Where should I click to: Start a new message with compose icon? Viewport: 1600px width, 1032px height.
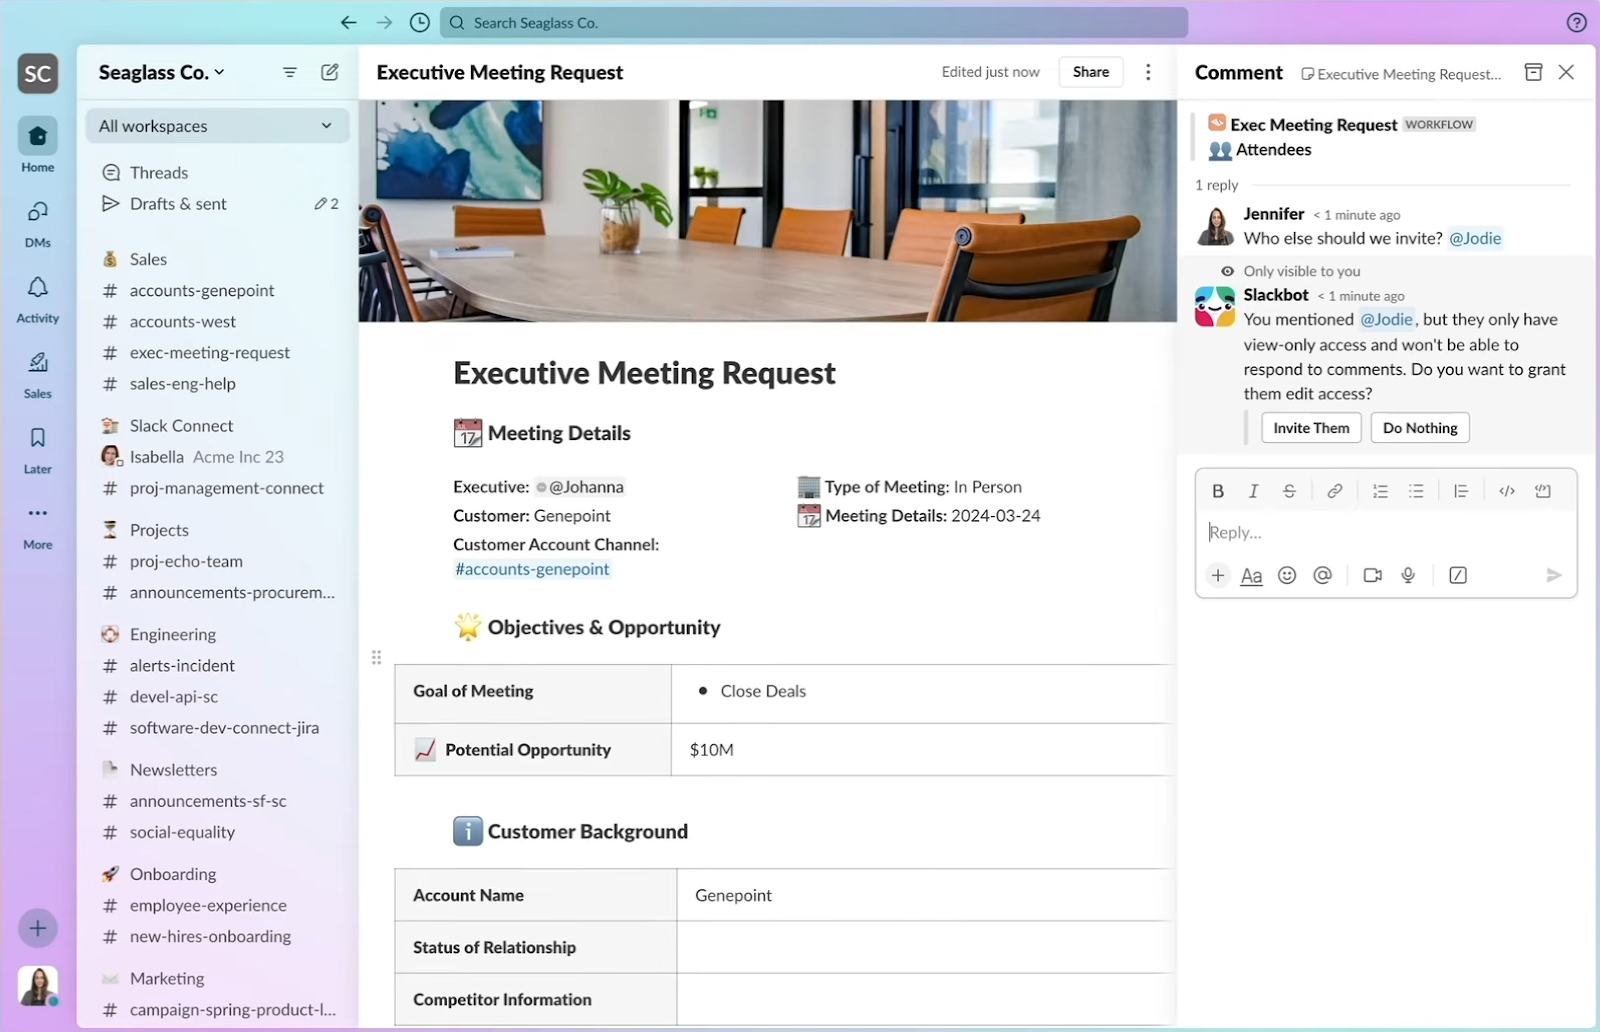tap(329, 72)
